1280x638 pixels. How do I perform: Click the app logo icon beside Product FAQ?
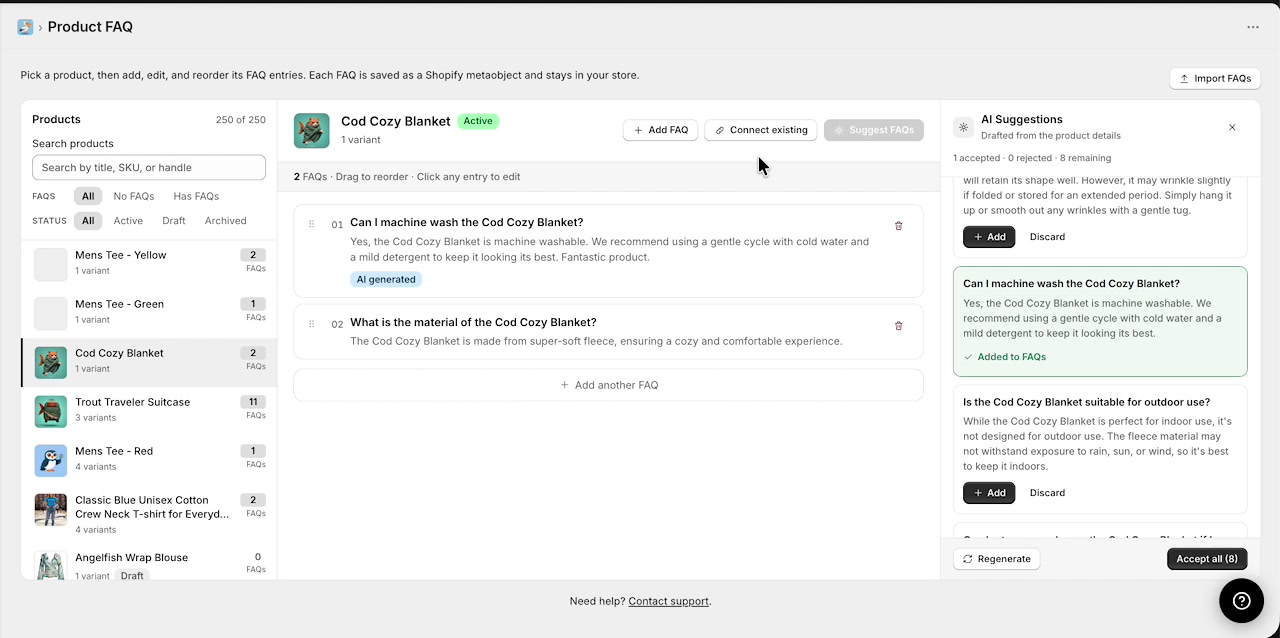pyautogui.click(x=25, y=27)
